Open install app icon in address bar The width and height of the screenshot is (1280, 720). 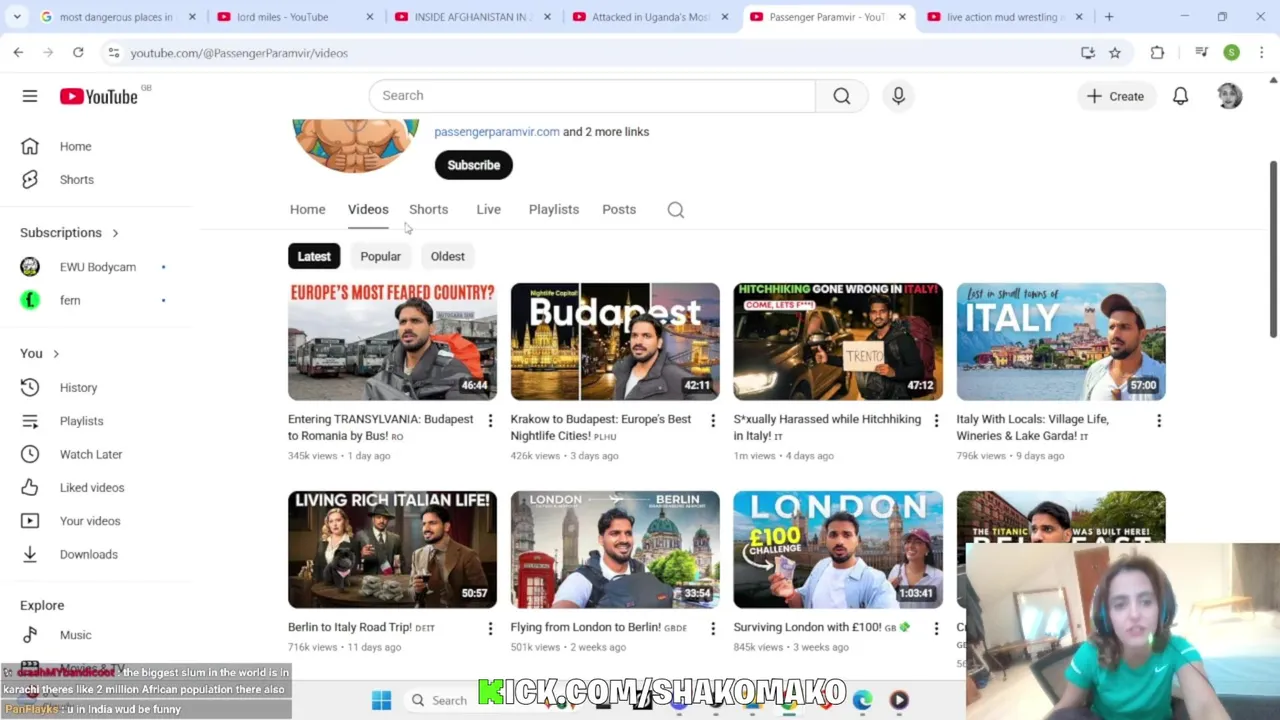[x=1088, y=53]
